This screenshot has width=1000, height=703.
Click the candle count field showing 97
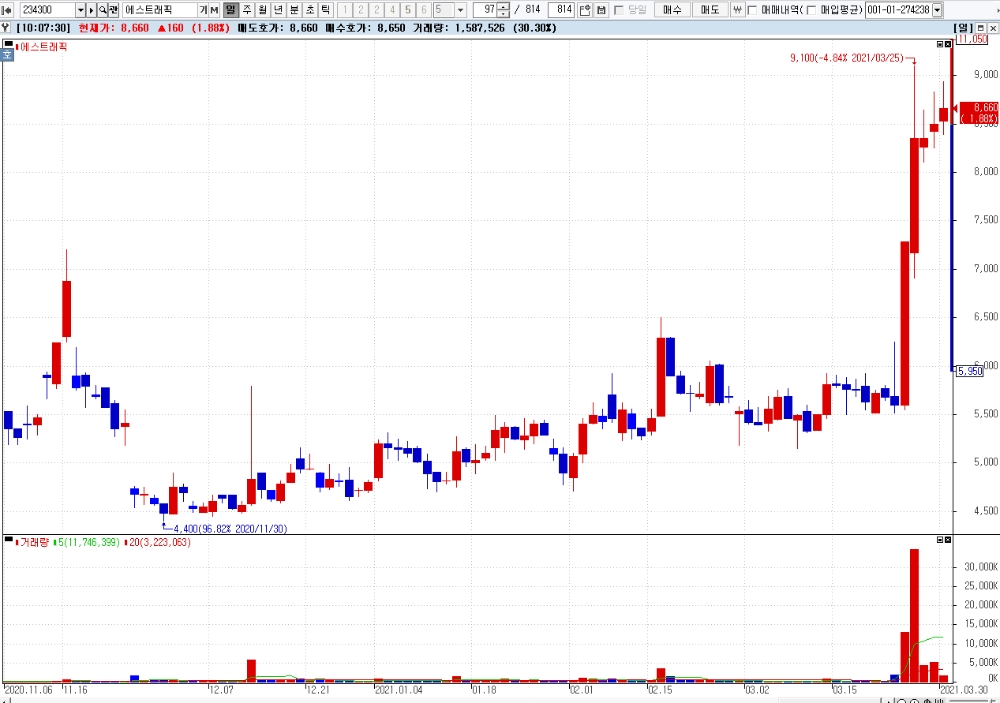tap(485, 10)
